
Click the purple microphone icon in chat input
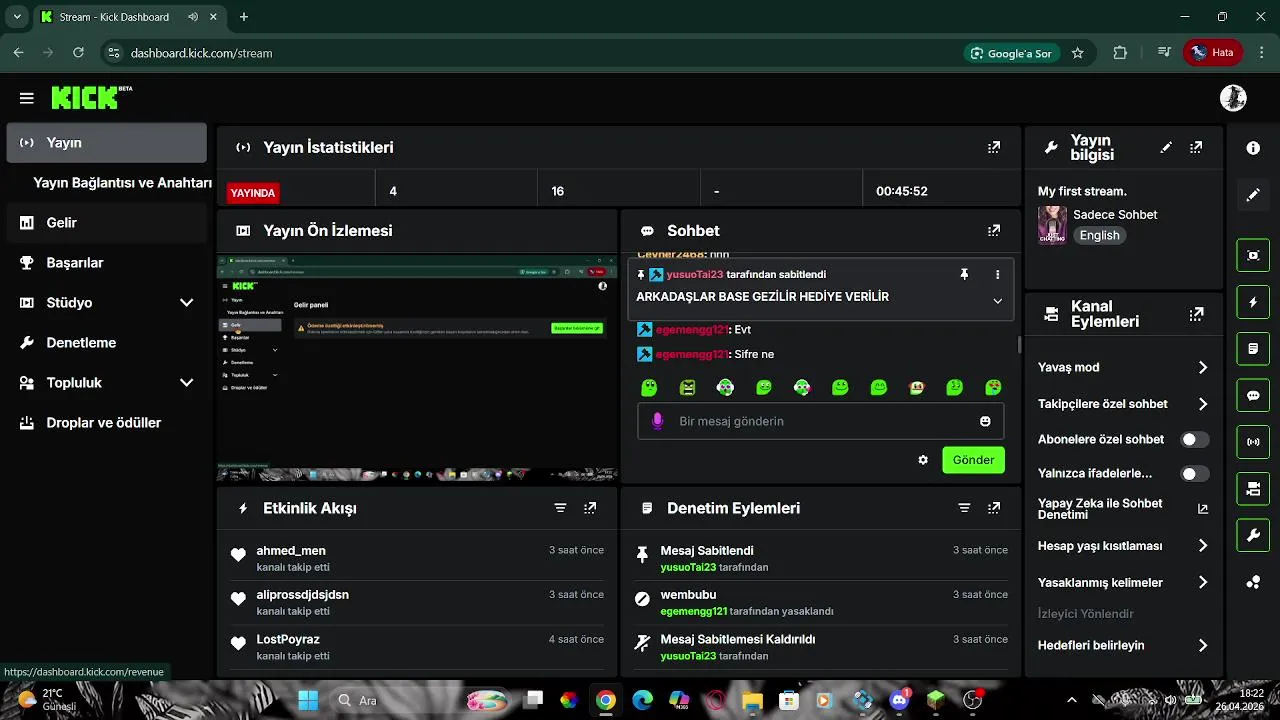point(657,421)
